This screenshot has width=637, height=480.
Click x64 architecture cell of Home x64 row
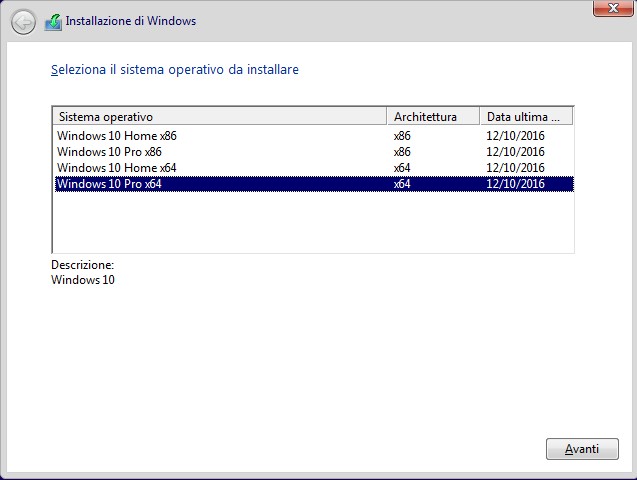click(402, 168)
